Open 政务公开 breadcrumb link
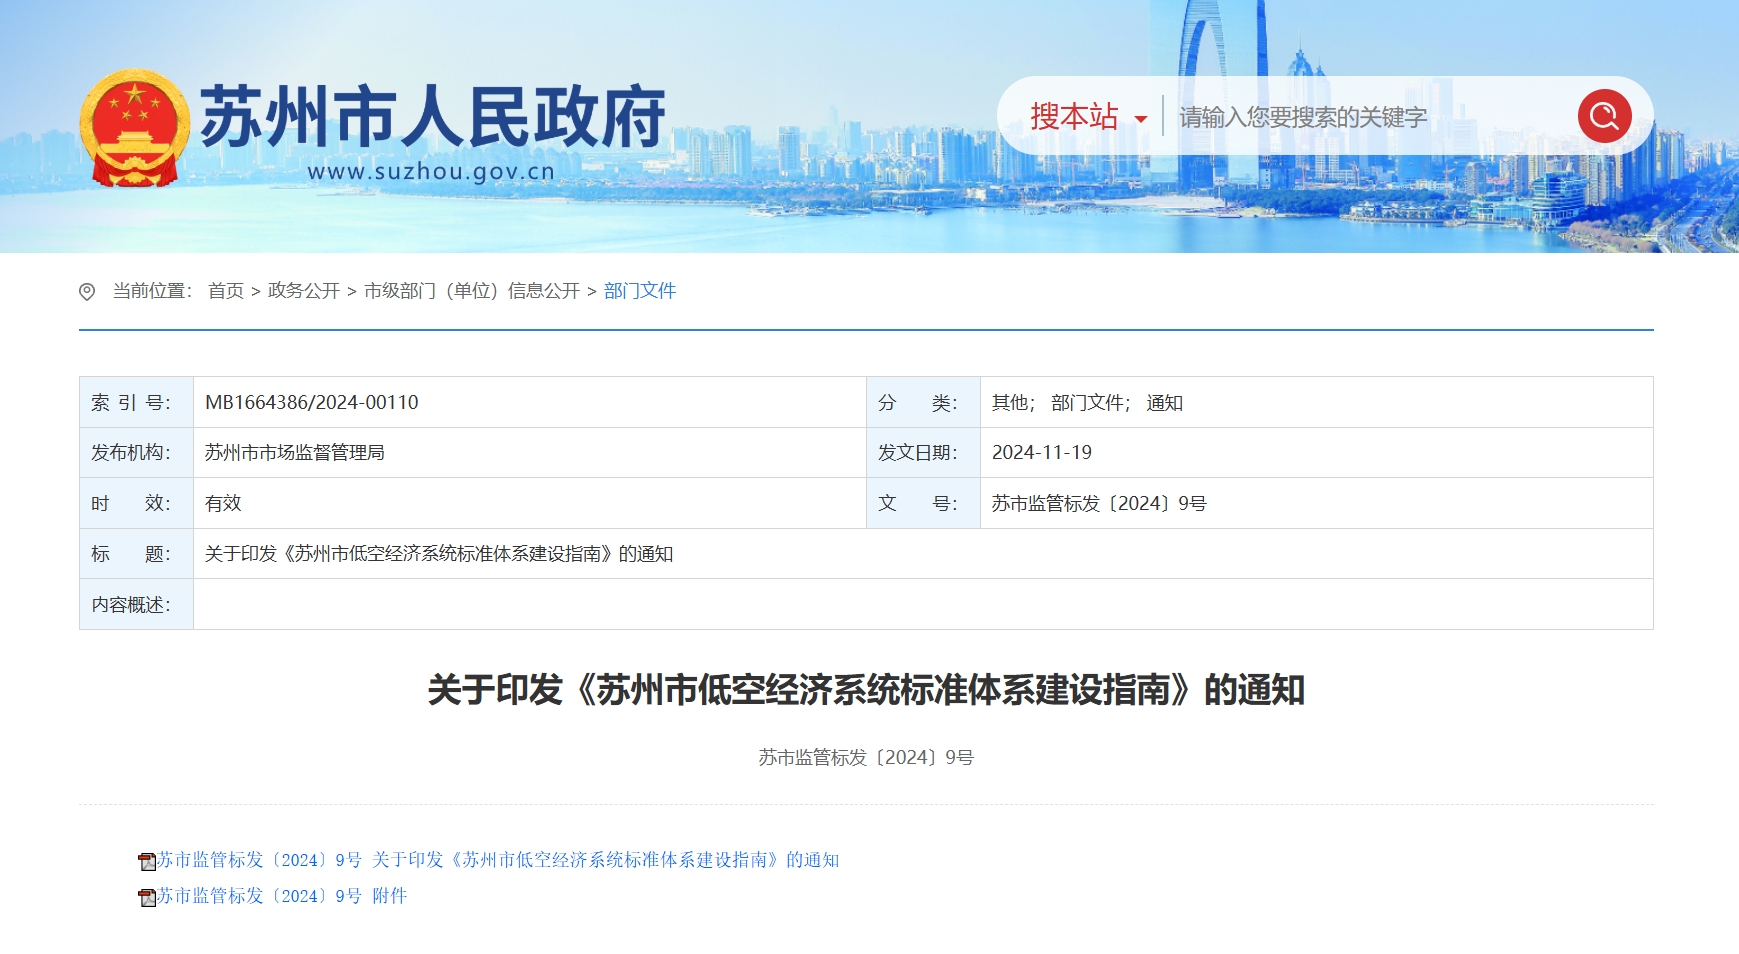The image size is (1739, 954). pos(304,291)
